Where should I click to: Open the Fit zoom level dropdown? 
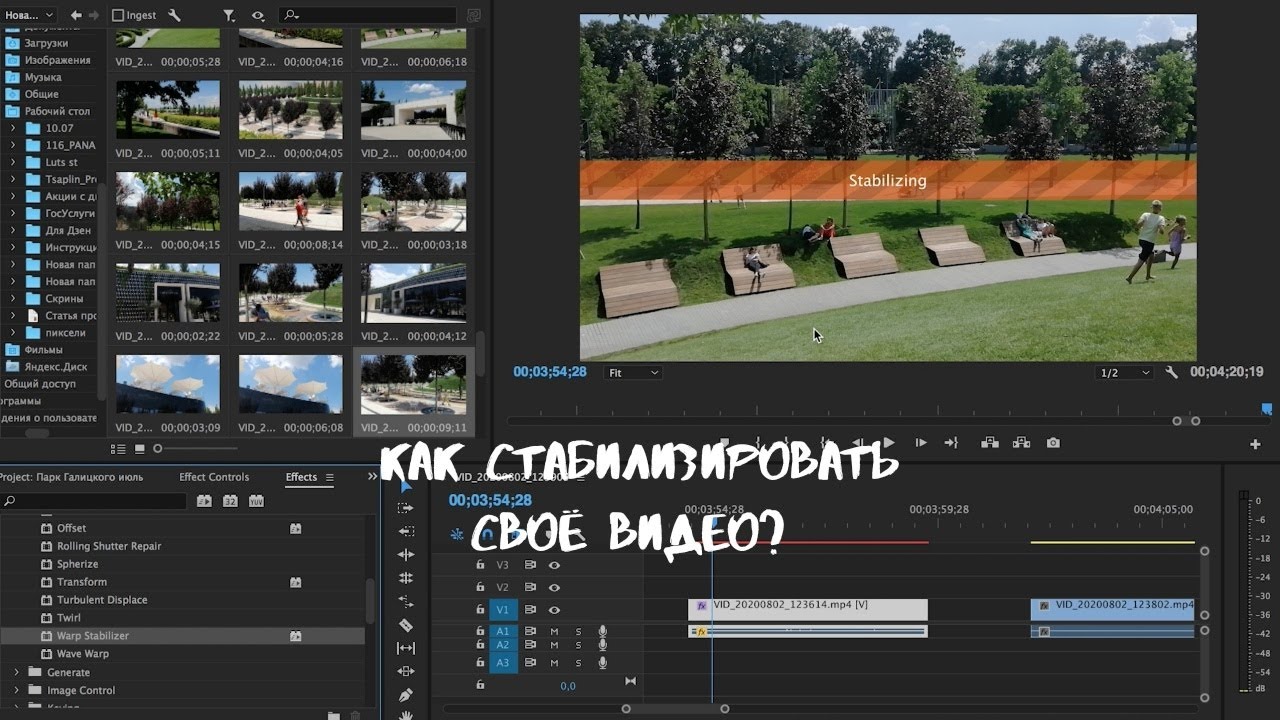(634, 372)
